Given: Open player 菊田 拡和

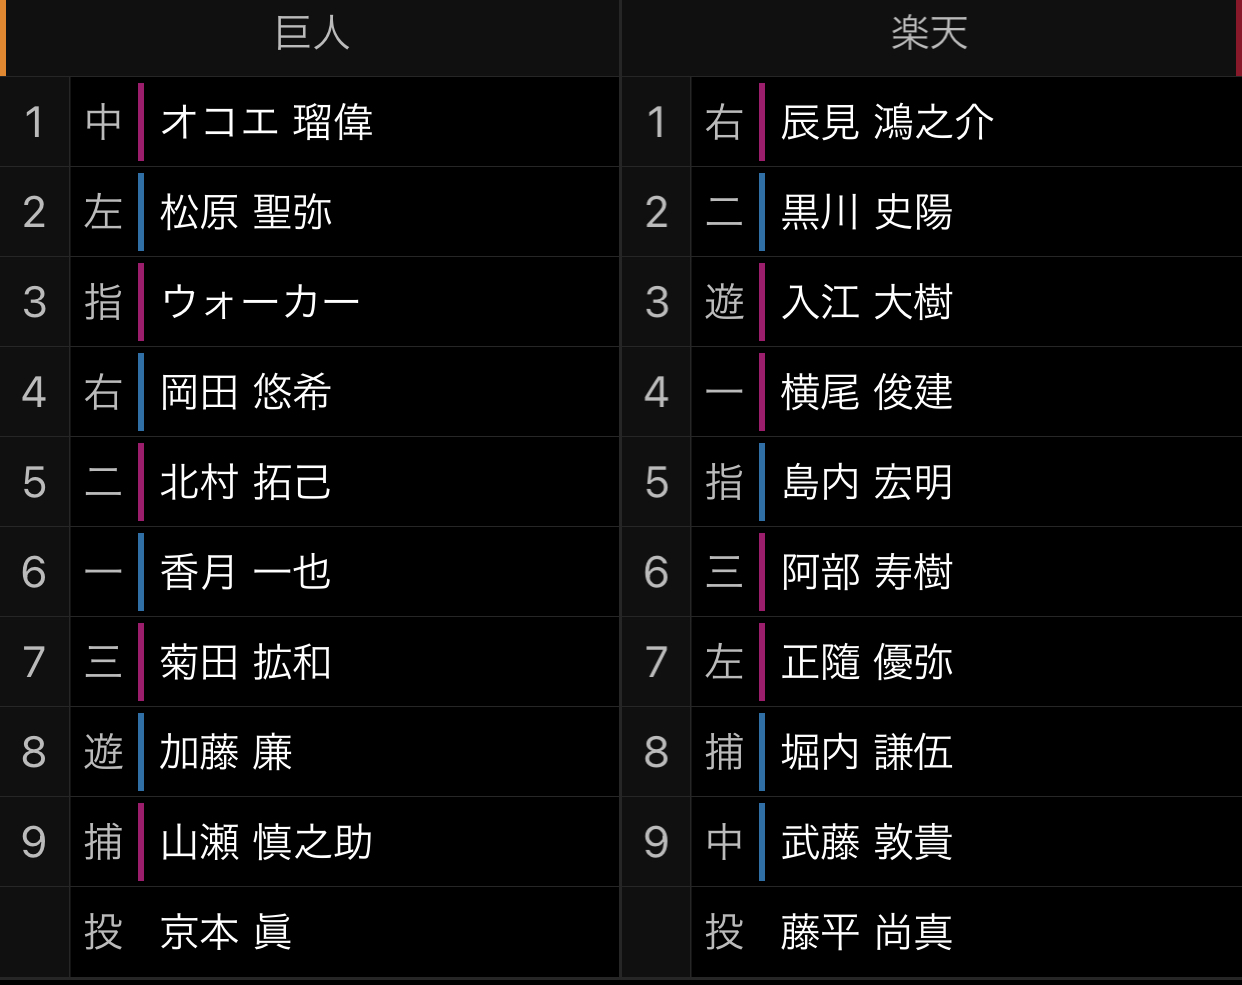Looking at the screenshot, I should coord(246,662).
